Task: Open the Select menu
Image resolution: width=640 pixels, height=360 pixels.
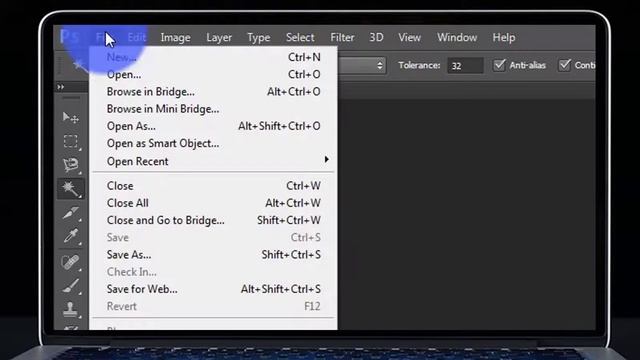Action: (x=300, y=38)
